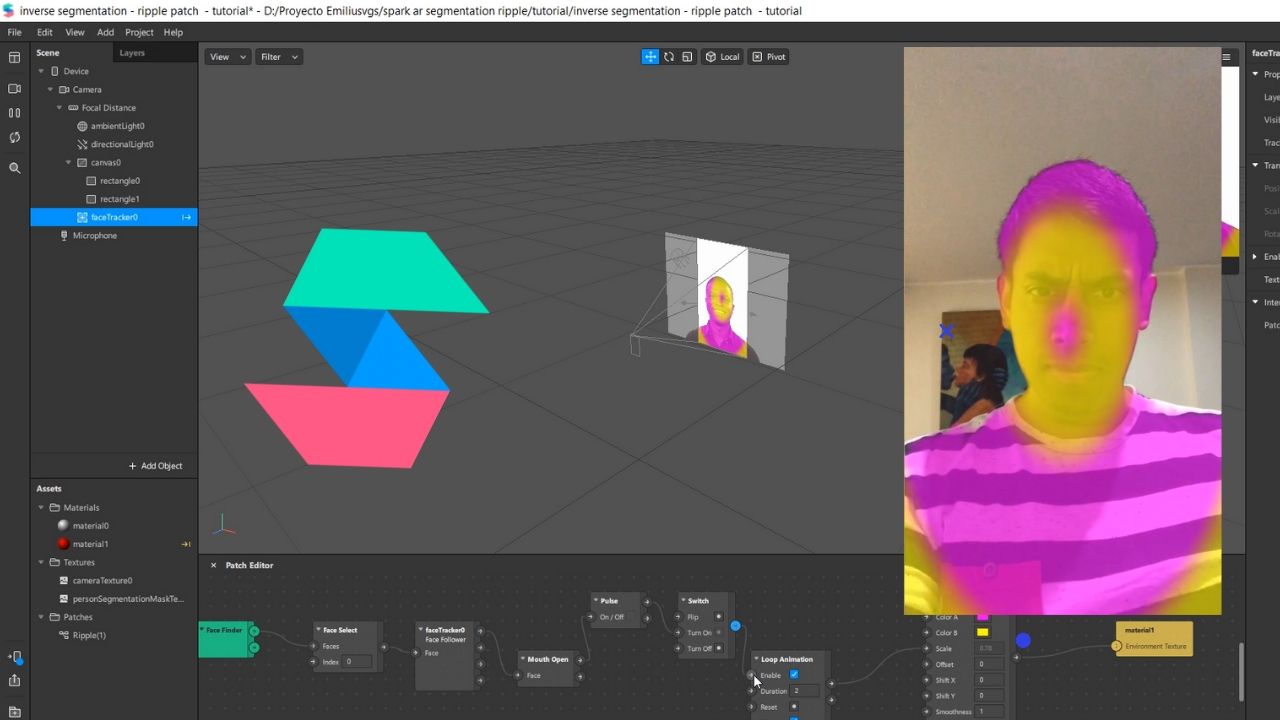Click the restart/sync icon in the left sidebar
The height and width of the screenshot is (720, 1280).
point(14,137)
